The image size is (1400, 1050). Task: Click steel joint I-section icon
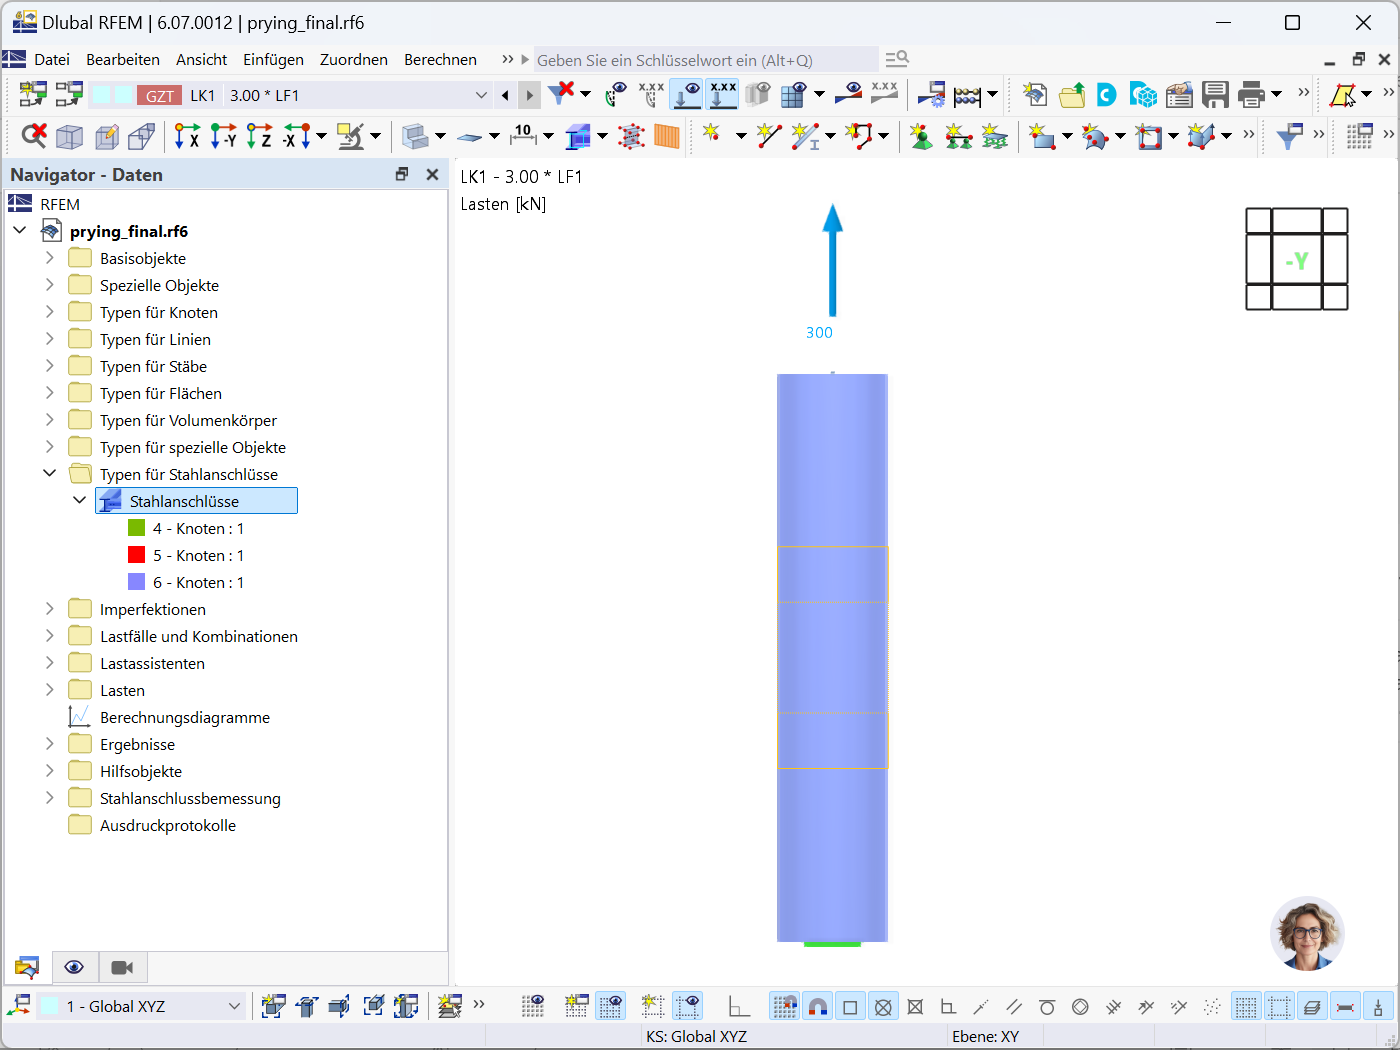pyautogui.click(x=578, y=136)
